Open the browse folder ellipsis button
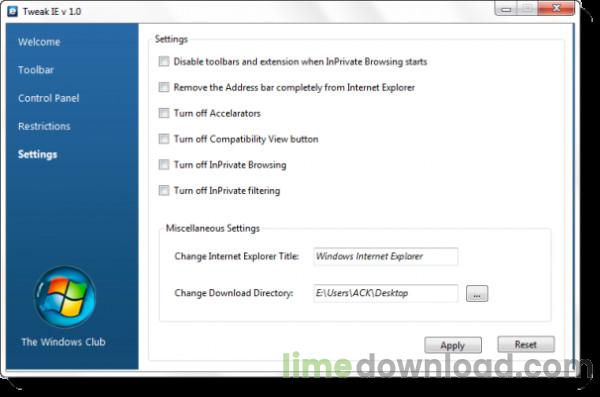600x397 pixels. pyautogui.click(x=477, y=294)
